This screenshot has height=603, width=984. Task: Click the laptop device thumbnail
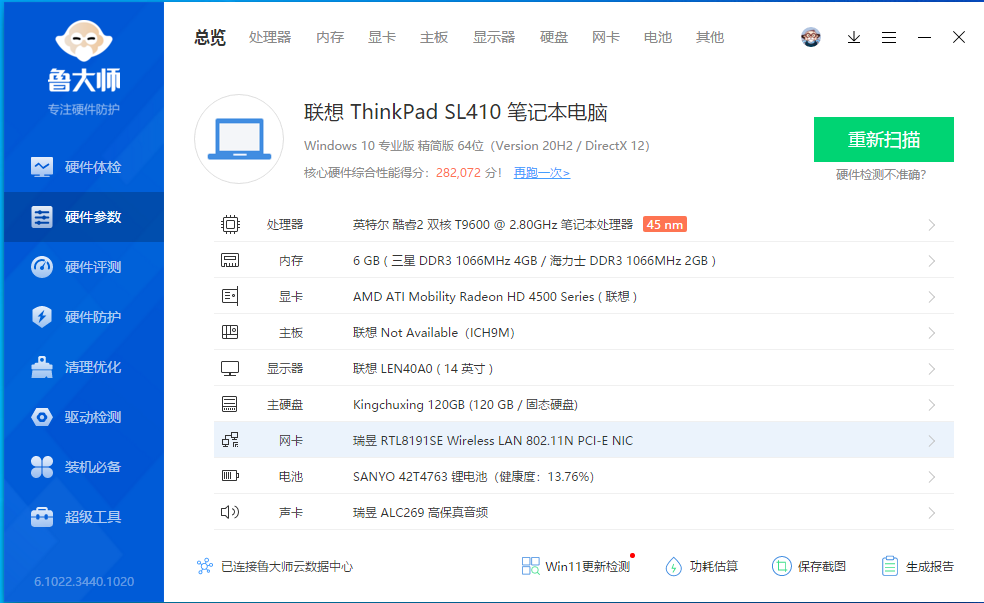click(239, 139)
